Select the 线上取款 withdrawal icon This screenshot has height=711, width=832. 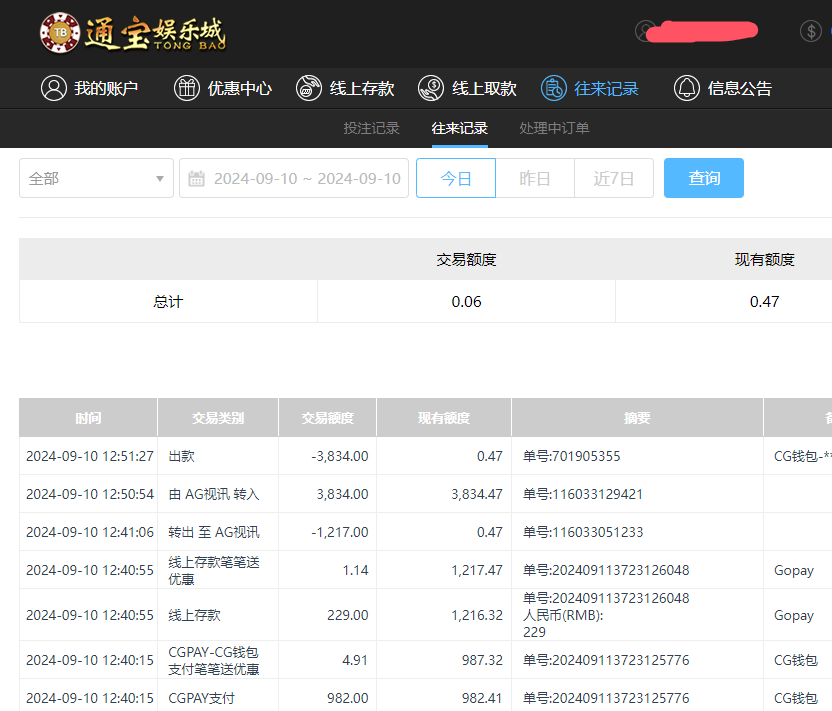point(431,88)
